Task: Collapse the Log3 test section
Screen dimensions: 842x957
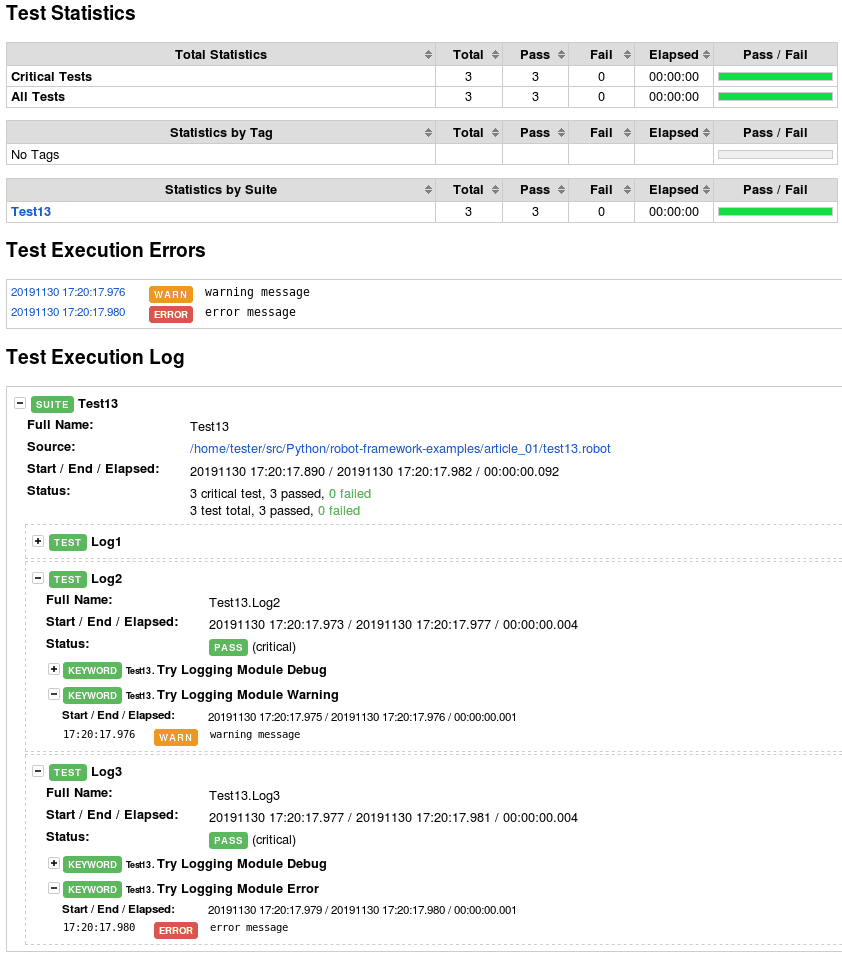Action: point(38,771)
